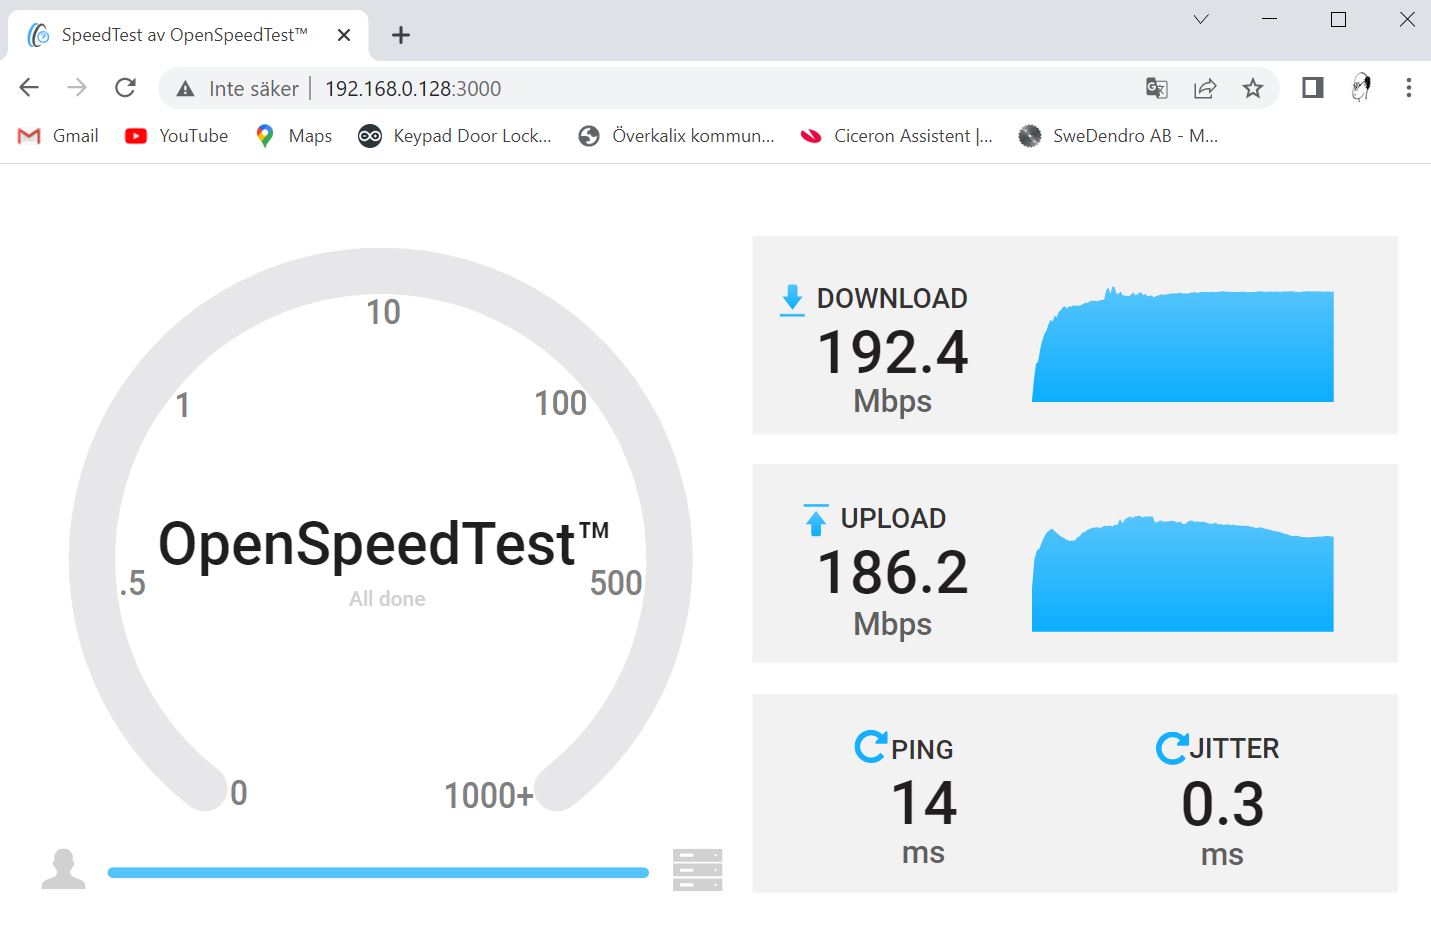Go back using the back arrow
The height and width of the screenshot is (937, 1431).
[x=29, y=88]
